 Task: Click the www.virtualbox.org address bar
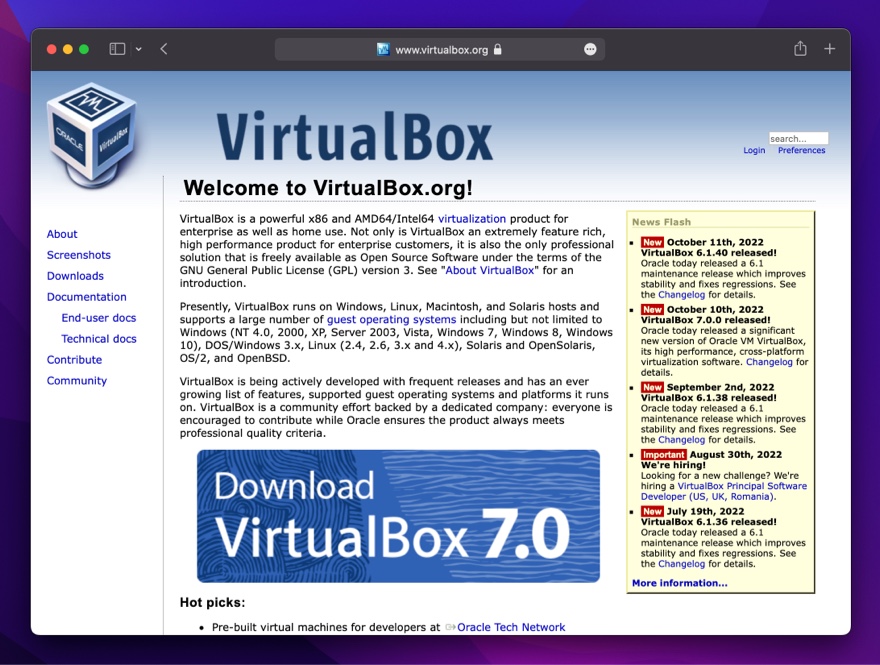(440, 48)
